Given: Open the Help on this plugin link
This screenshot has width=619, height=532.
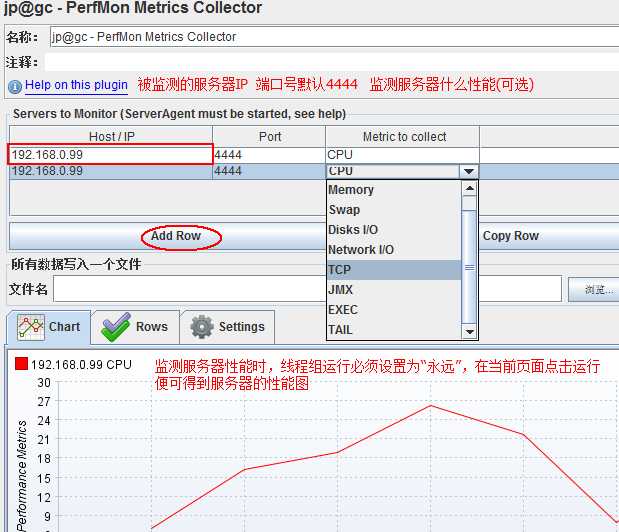Looking at the screenshot, I should click(76, 85).
